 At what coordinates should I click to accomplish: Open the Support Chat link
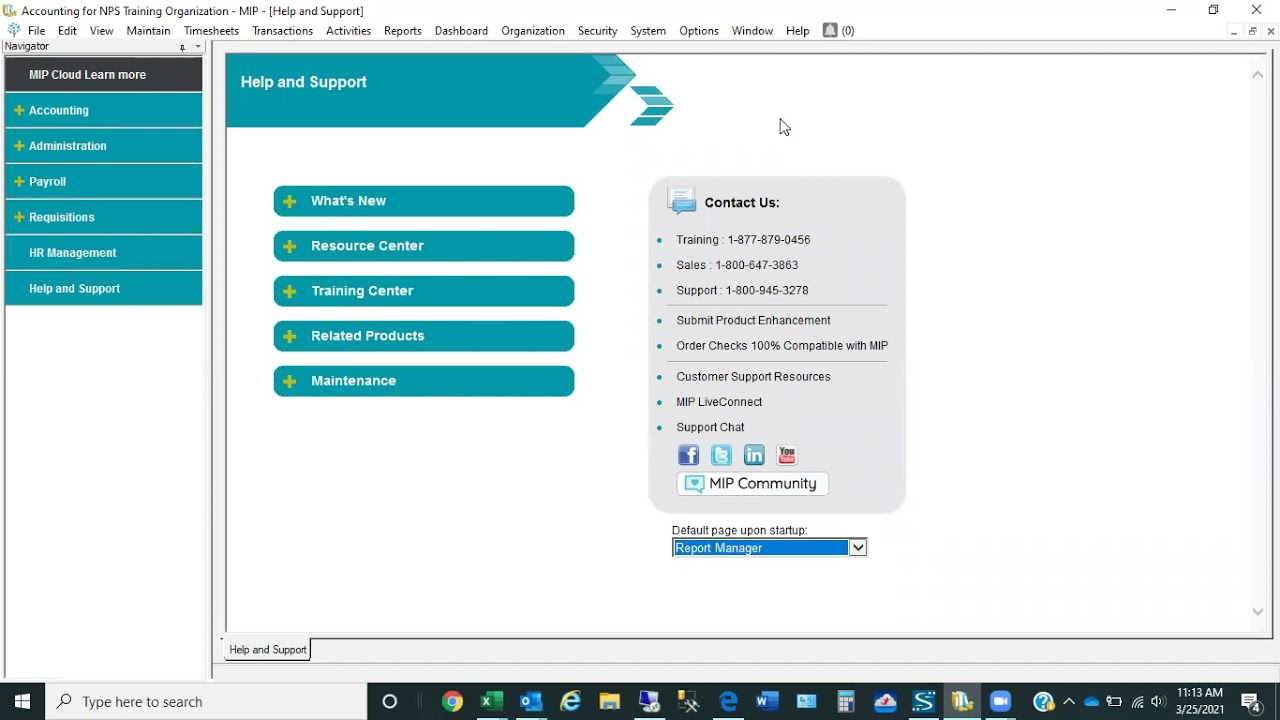[710, 427]
